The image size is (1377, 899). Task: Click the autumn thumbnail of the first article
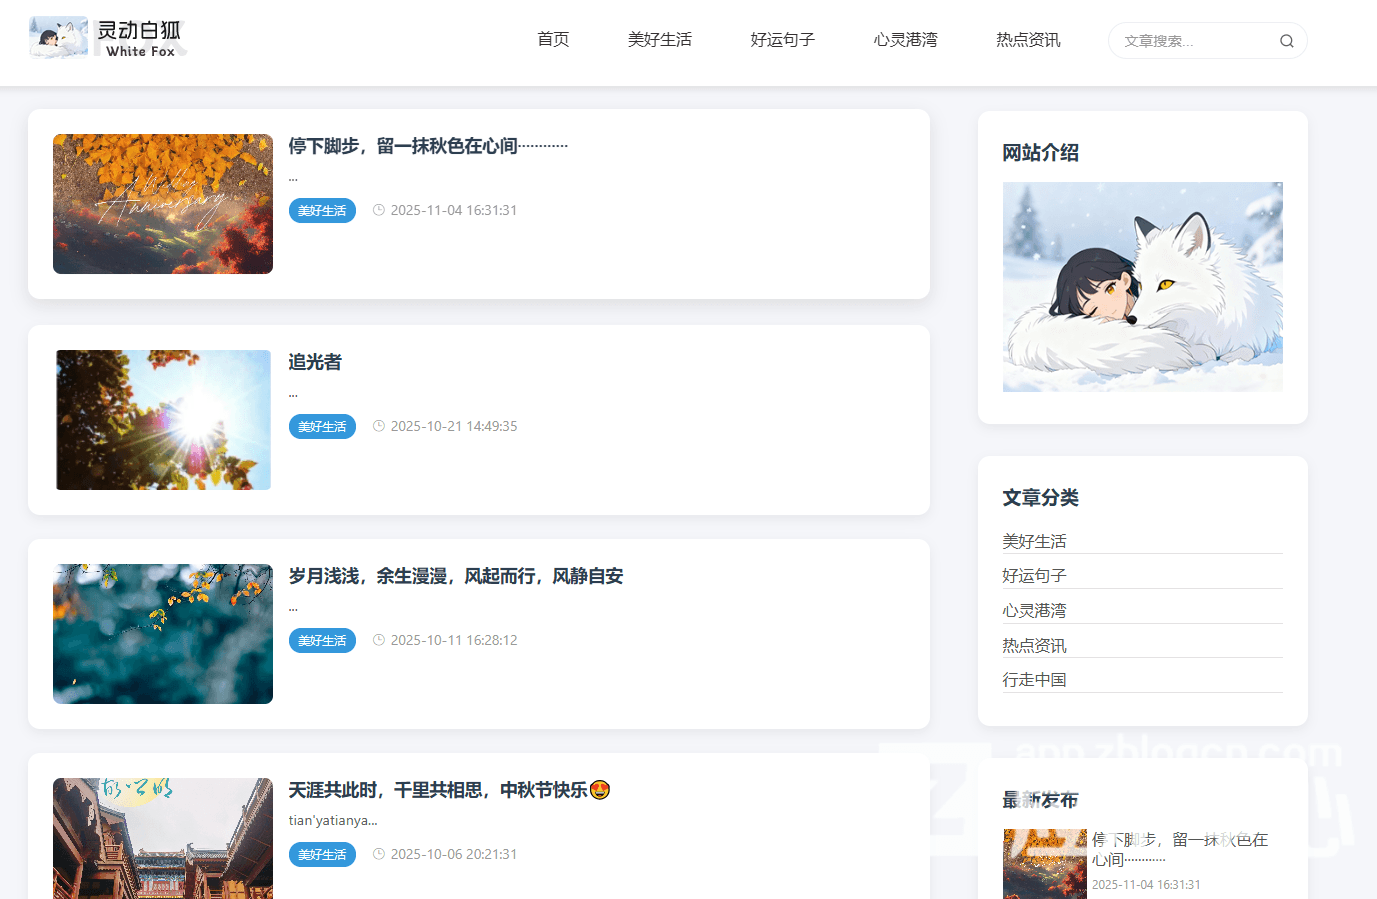pos(162,203)
